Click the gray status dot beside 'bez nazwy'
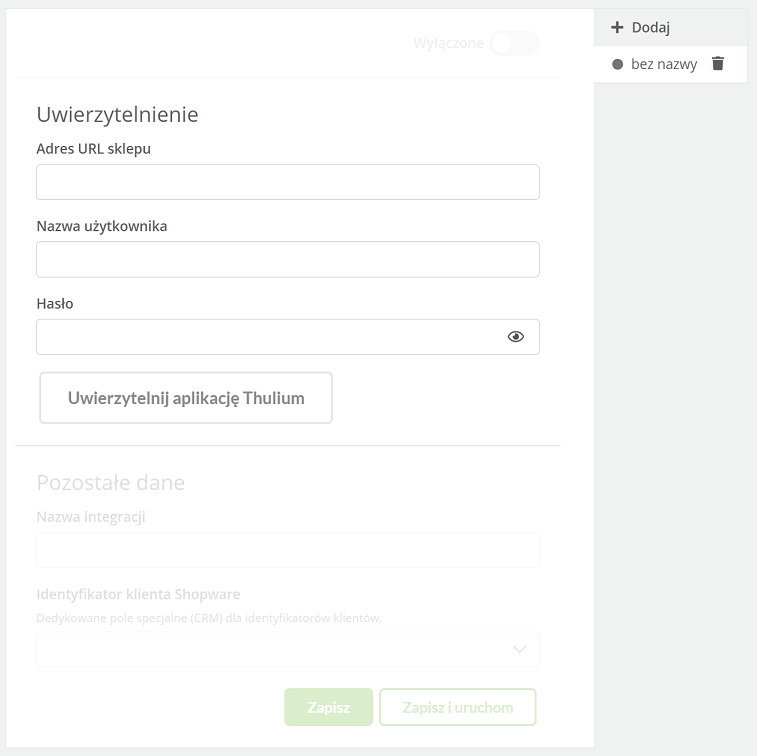This screenshot has height=756, width=757. [x=617, y=64]
